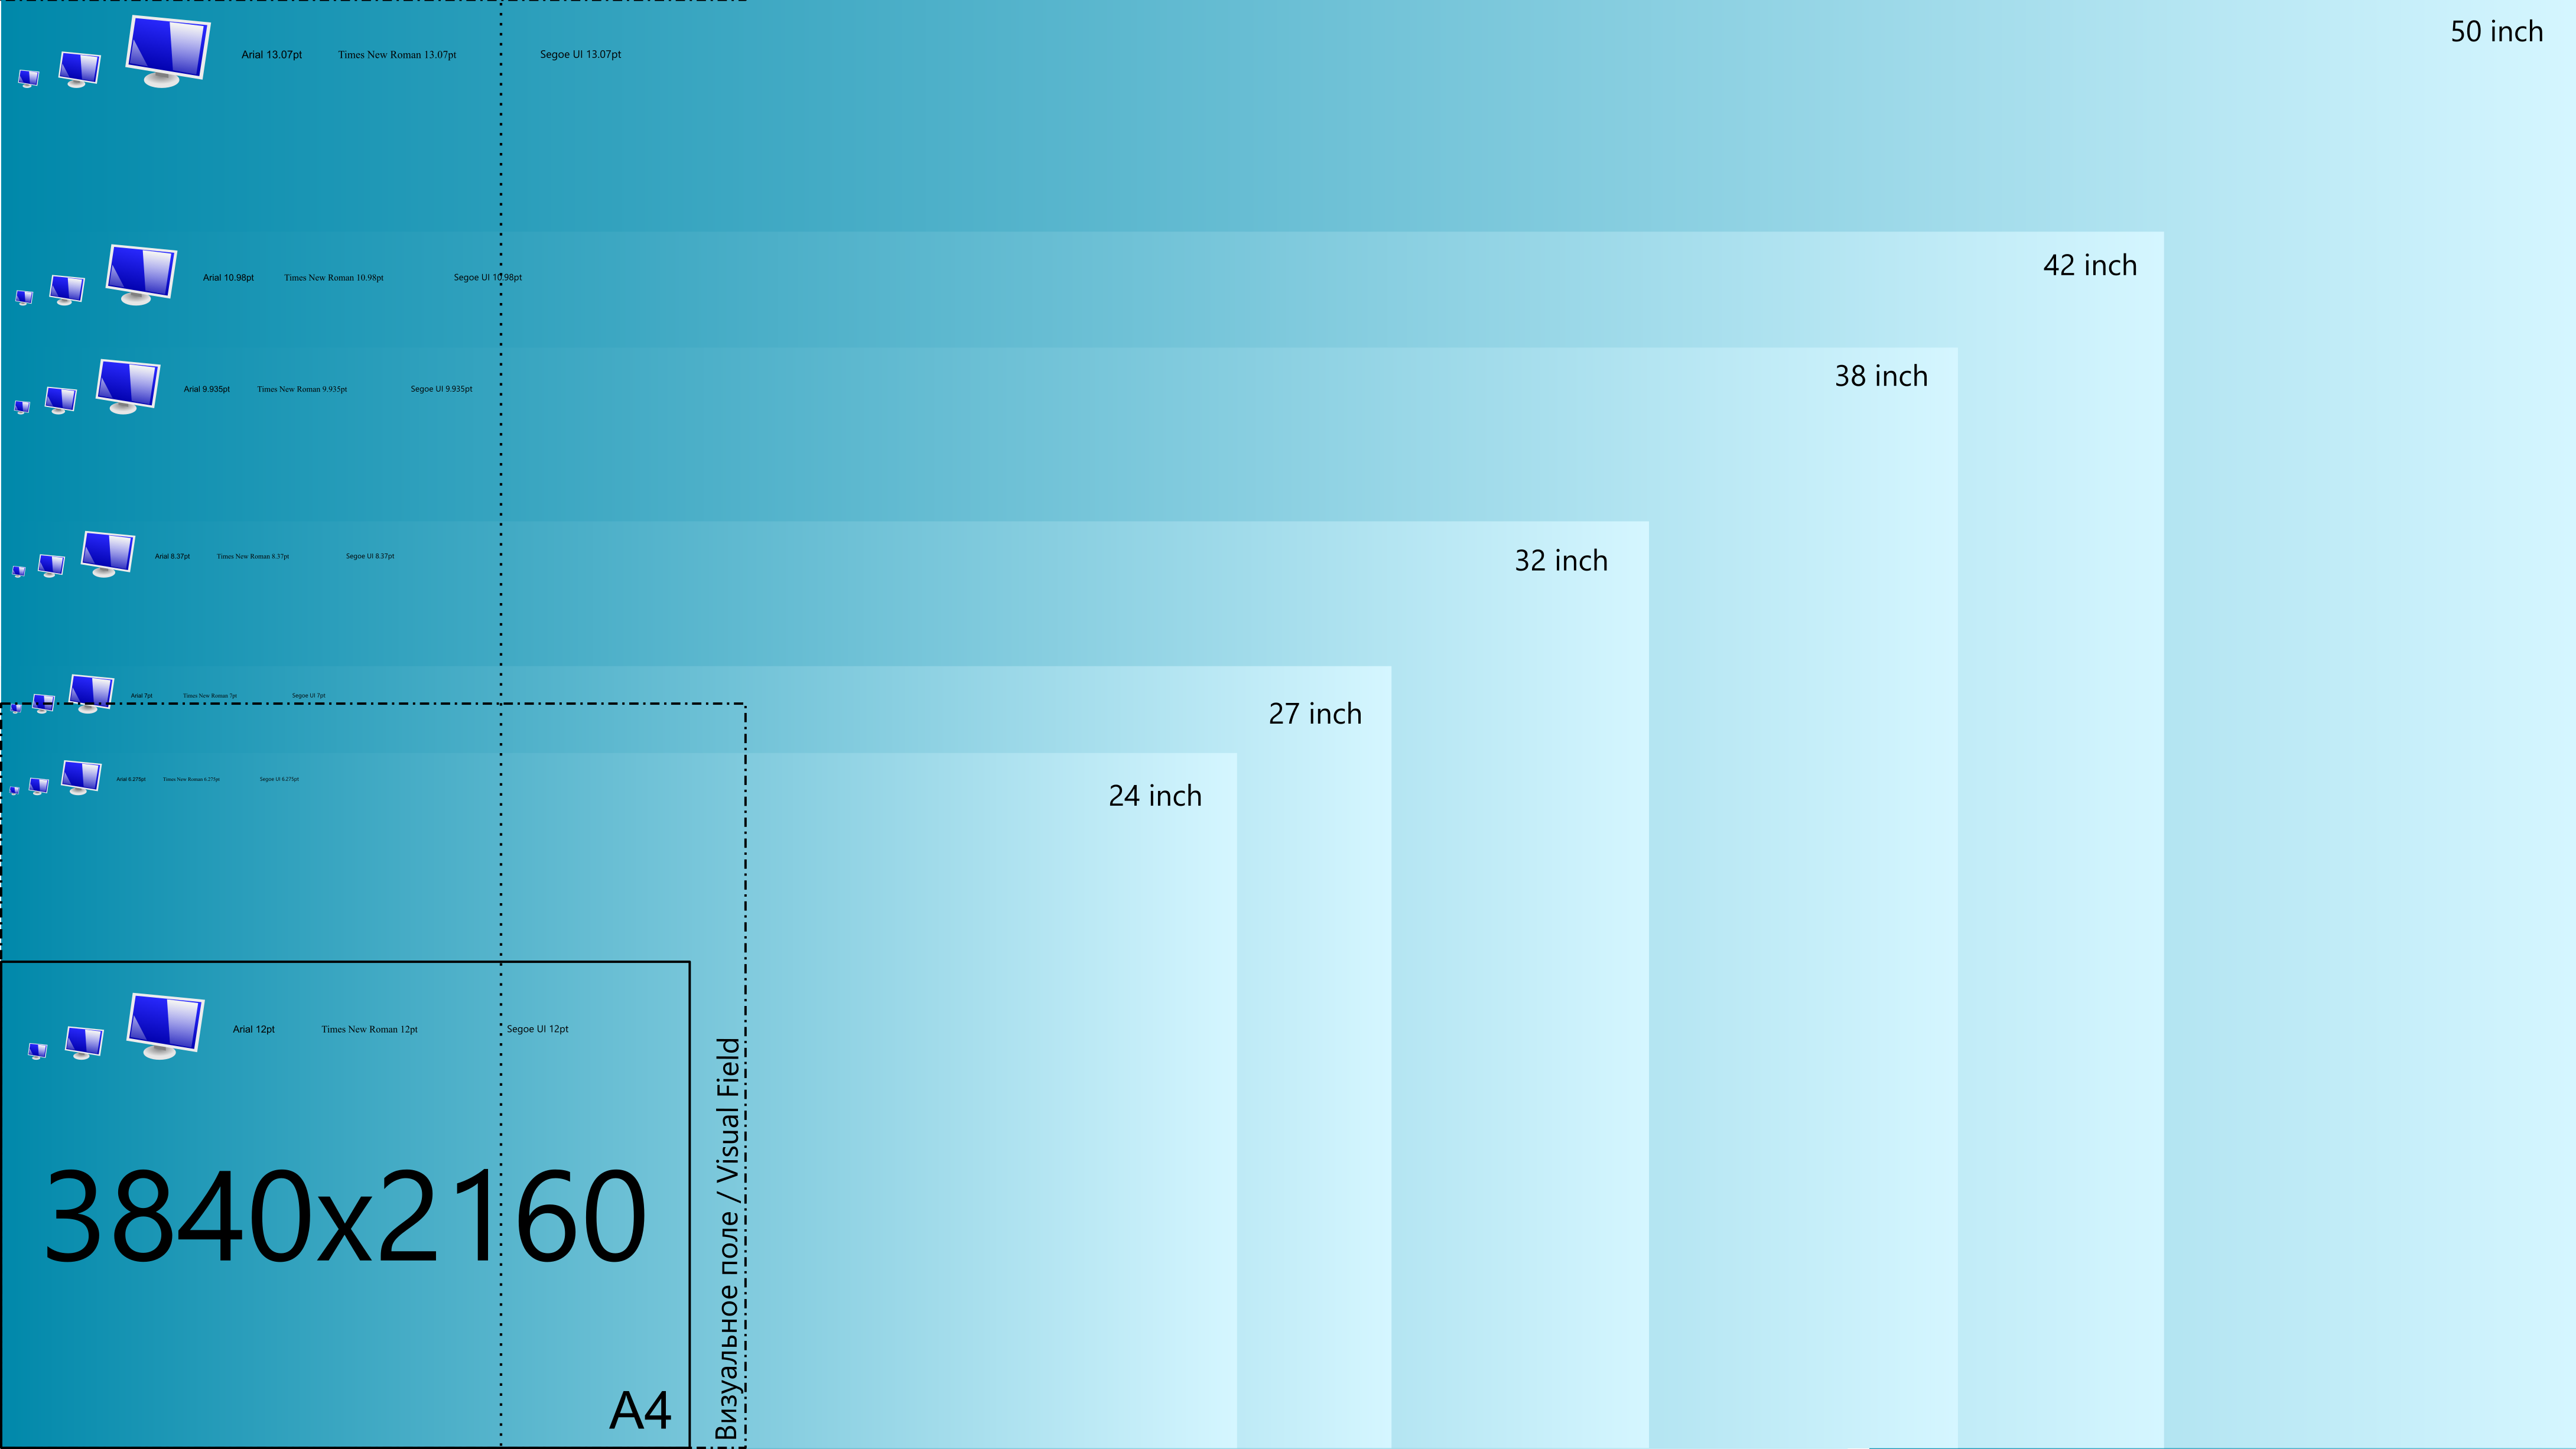Click the monitor icon bottom-left section
The height and width of the screenshot is (1449, 2576).
pos(164,1026)
